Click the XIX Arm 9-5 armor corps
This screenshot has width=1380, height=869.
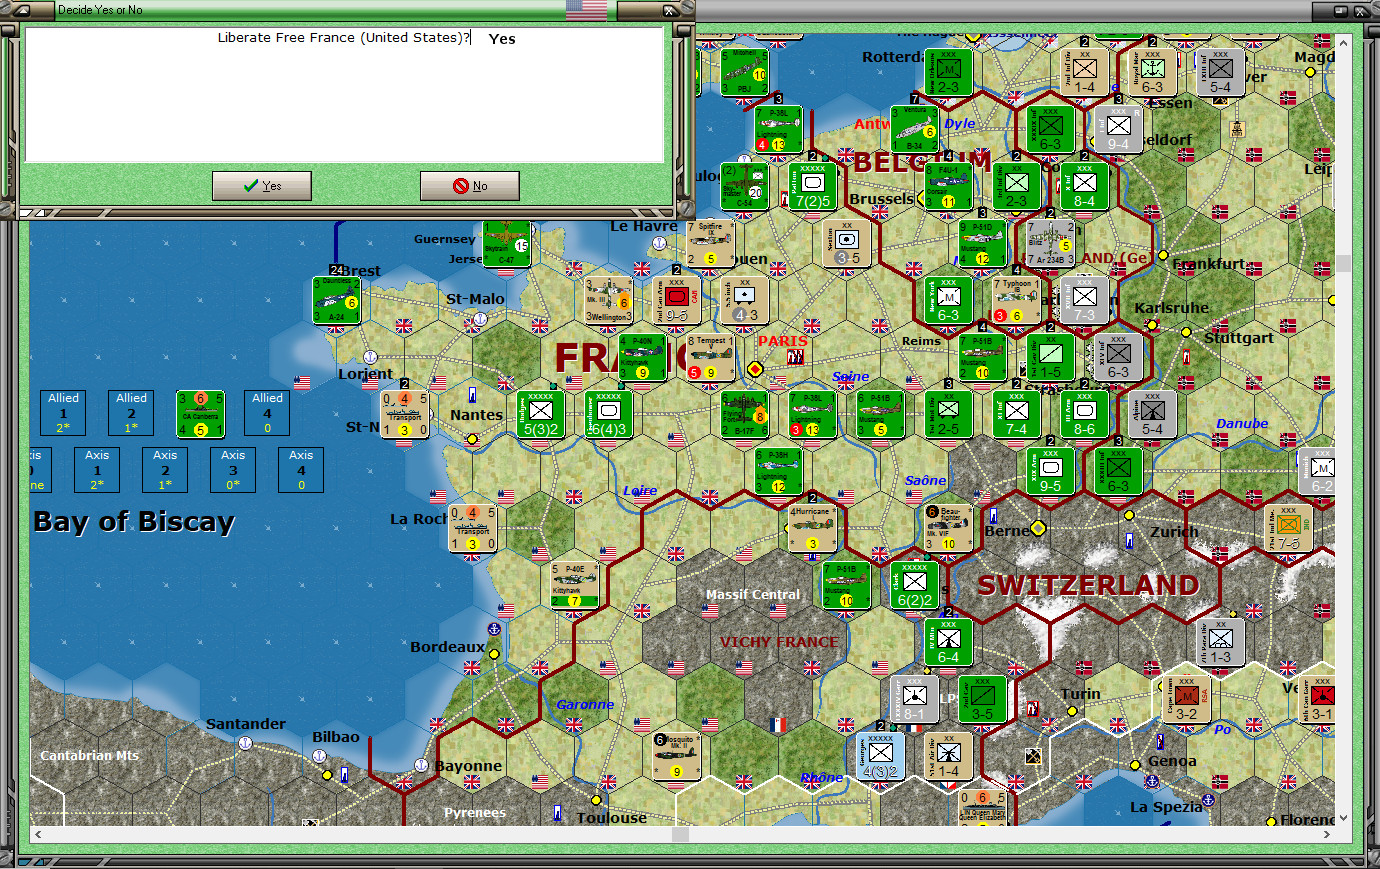(1050, 471)
